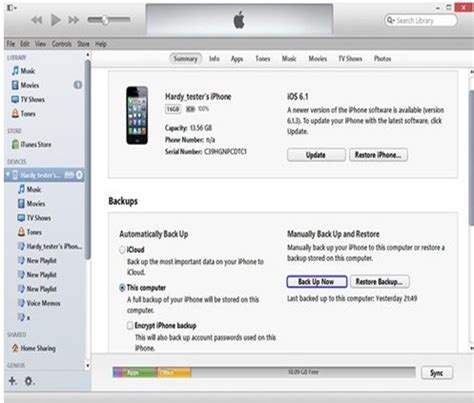This screenshot has height=403, width=474.
Task: Open the first New Playlist entry
Action: [37, 260]
